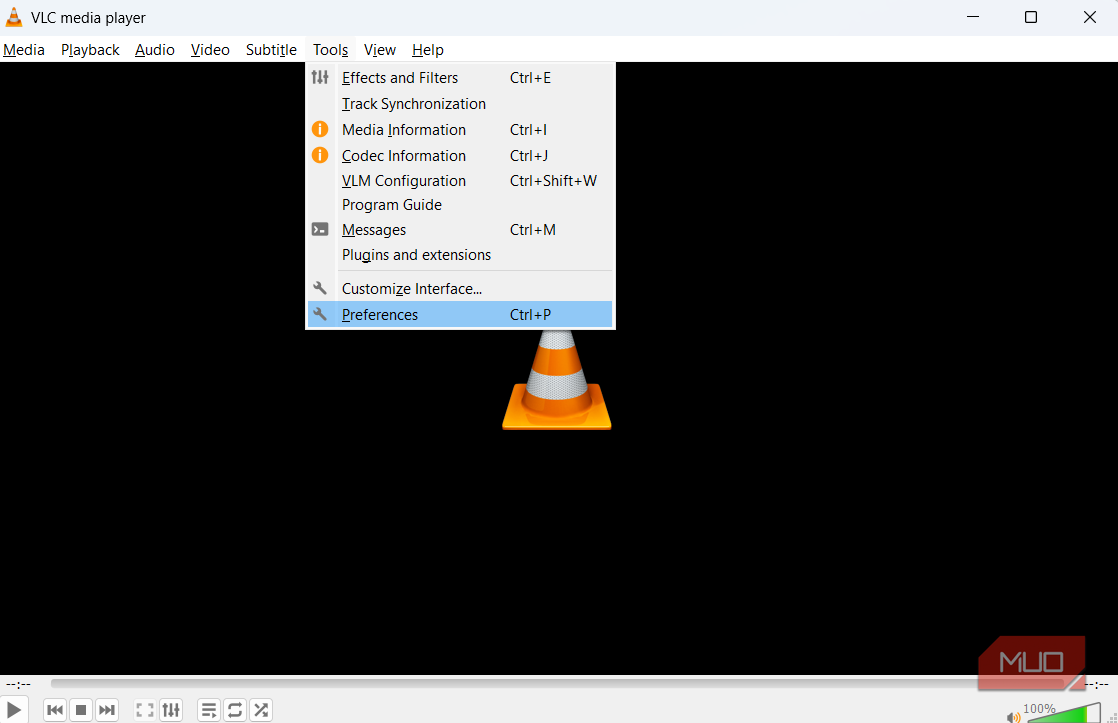This screenshot has height=723, width=1118.
Task: Click the window resize grip
Action: pyautogui.click(x=1112, y=717)
